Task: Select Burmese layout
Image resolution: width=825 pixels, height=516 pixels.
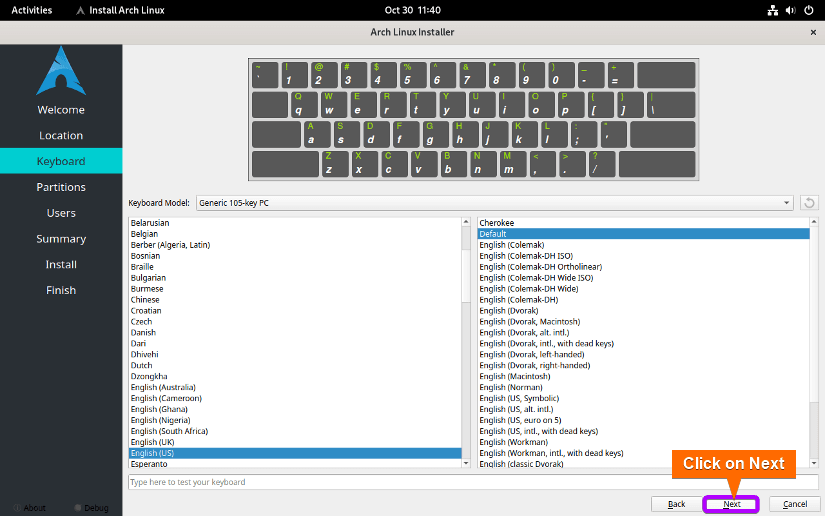Action: coord(295,289)
